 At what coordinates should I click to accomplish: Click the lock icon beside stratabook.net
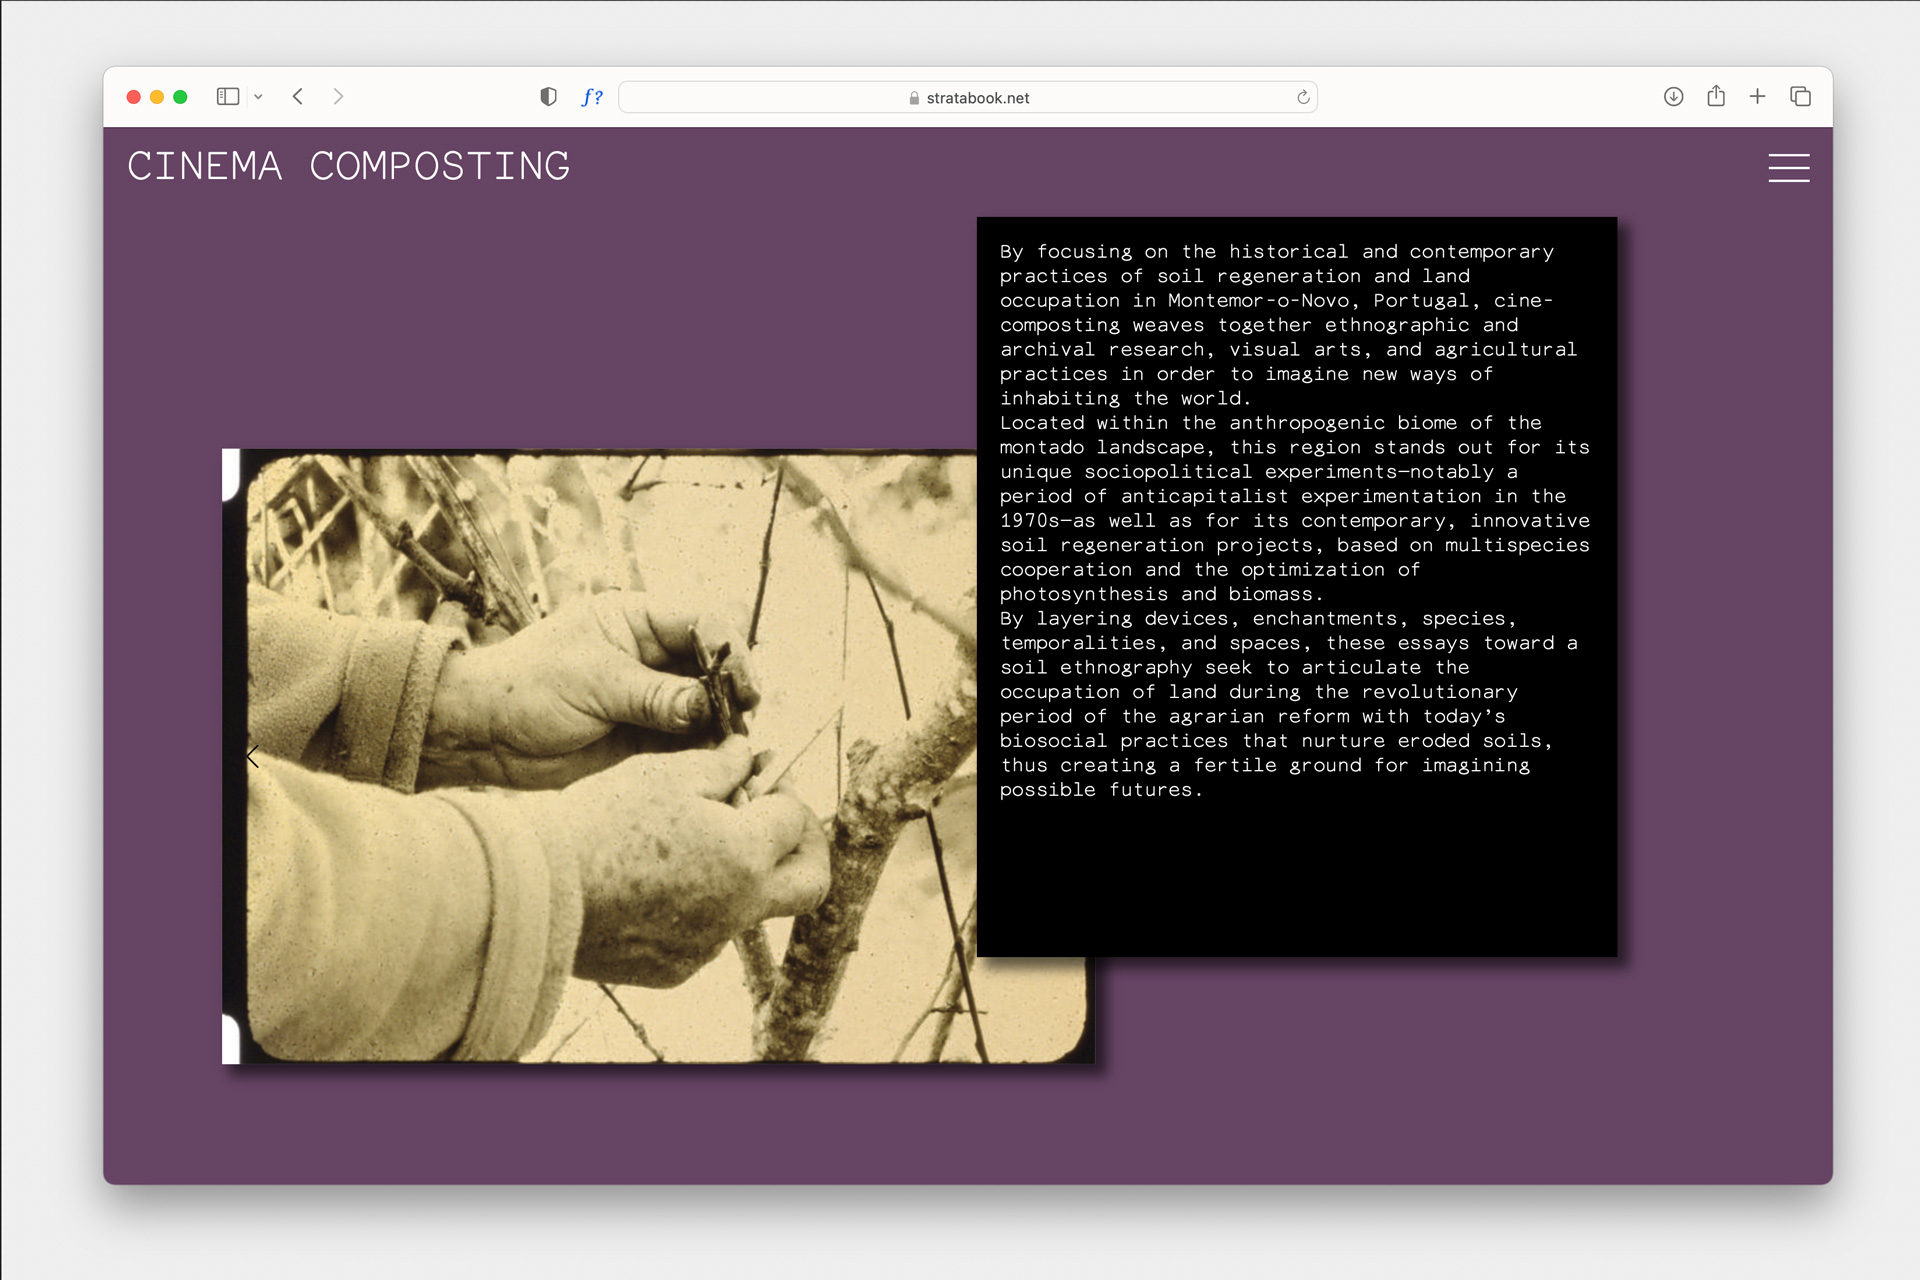(x=914, y=98)
